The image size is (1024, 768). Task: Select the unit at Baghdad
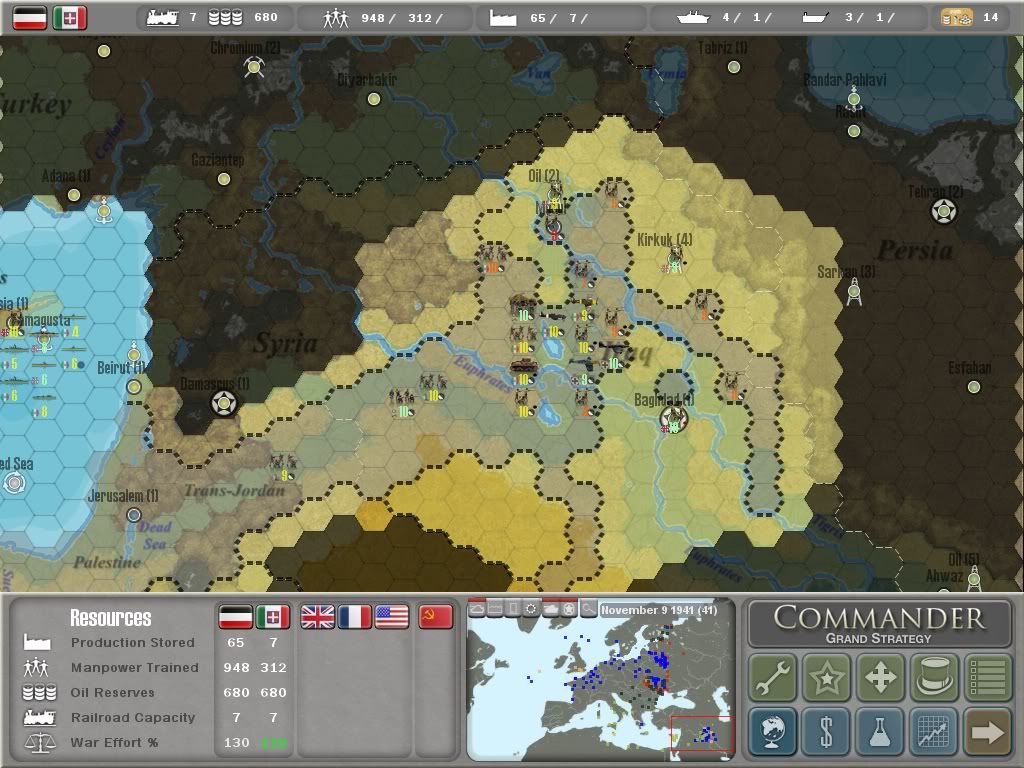pyautogui.click(x=673, y=419)
